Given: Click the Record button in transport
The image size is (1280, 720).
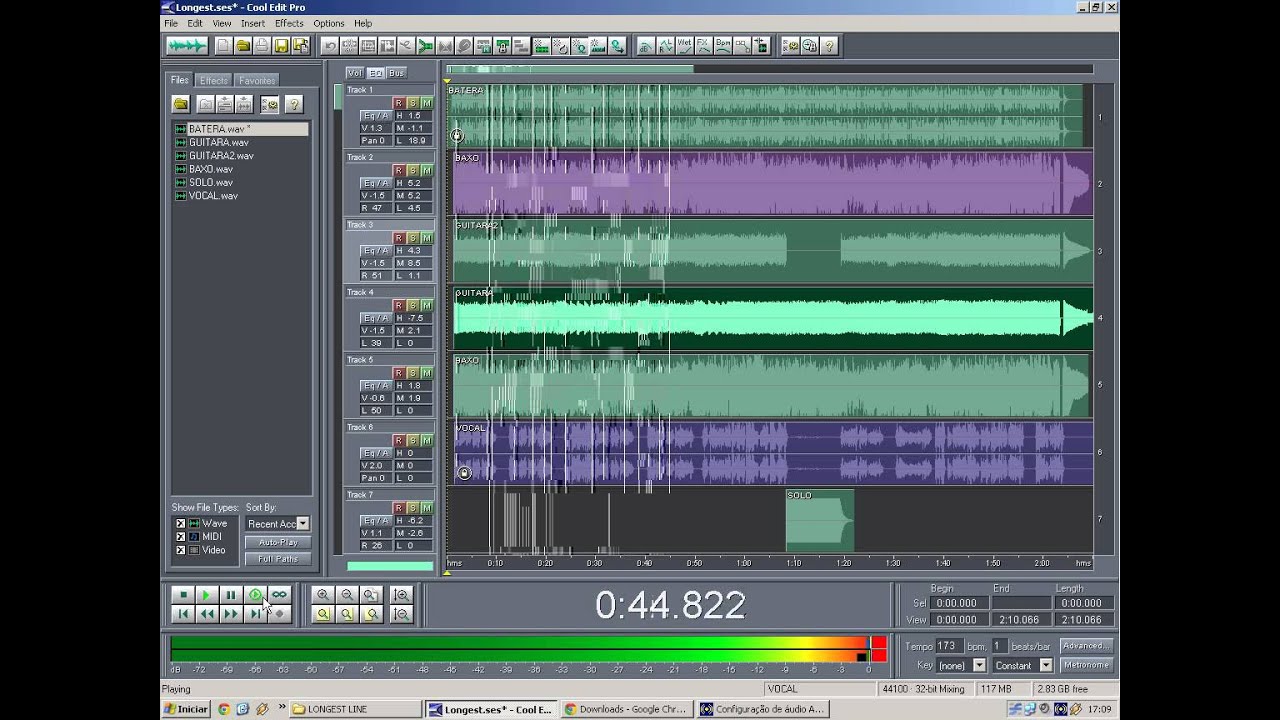Looking at the screenshot, I should click(x=279, y=614).
